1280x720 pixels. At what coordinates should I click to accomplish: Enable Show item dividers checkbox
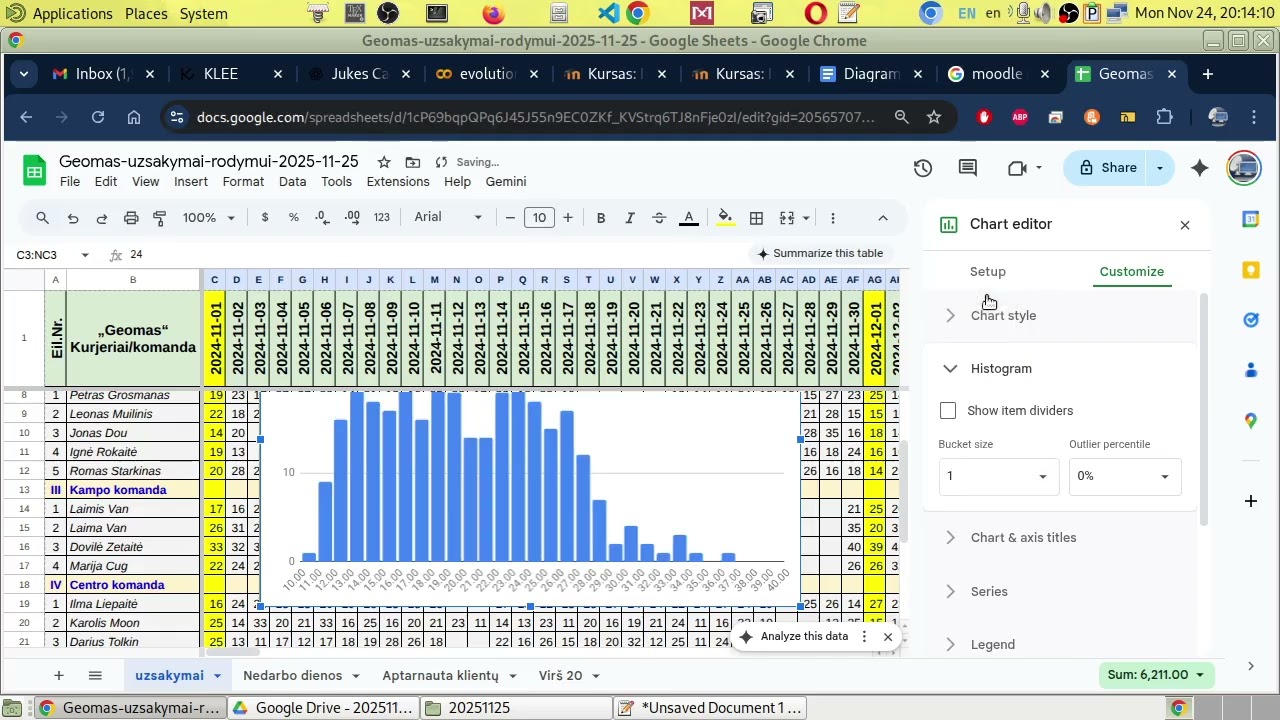pyautogui.click(x=948, y=411)
